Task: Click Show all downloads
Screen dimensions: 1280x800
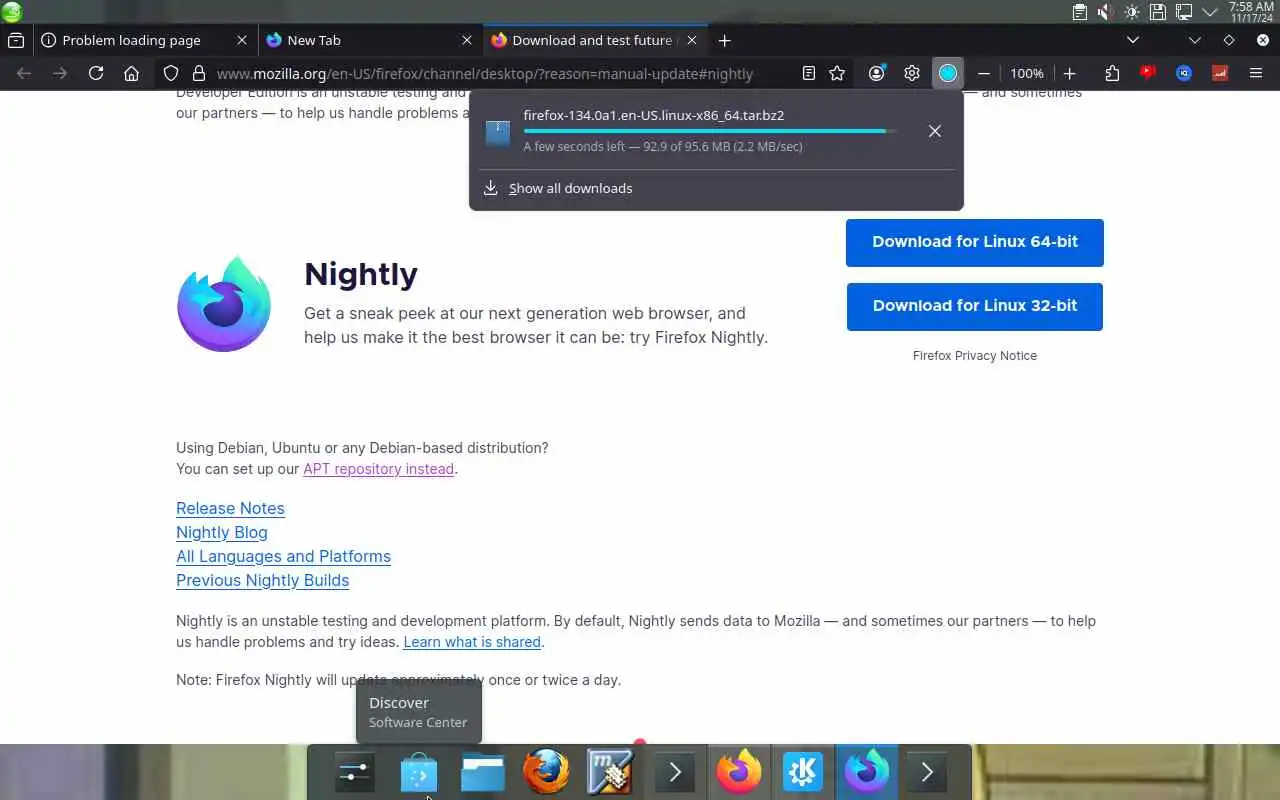Action: tap(570, 188)
